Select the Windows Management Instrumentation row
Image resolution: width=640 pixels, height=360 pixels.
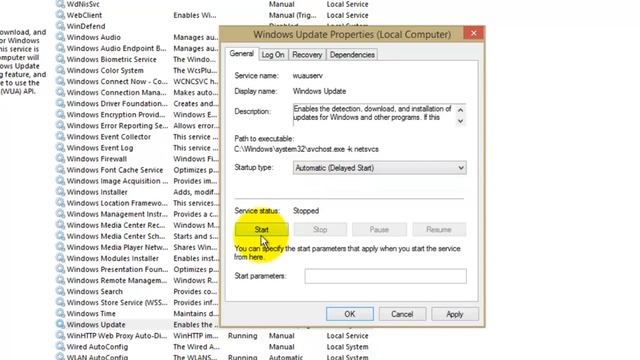137,214
